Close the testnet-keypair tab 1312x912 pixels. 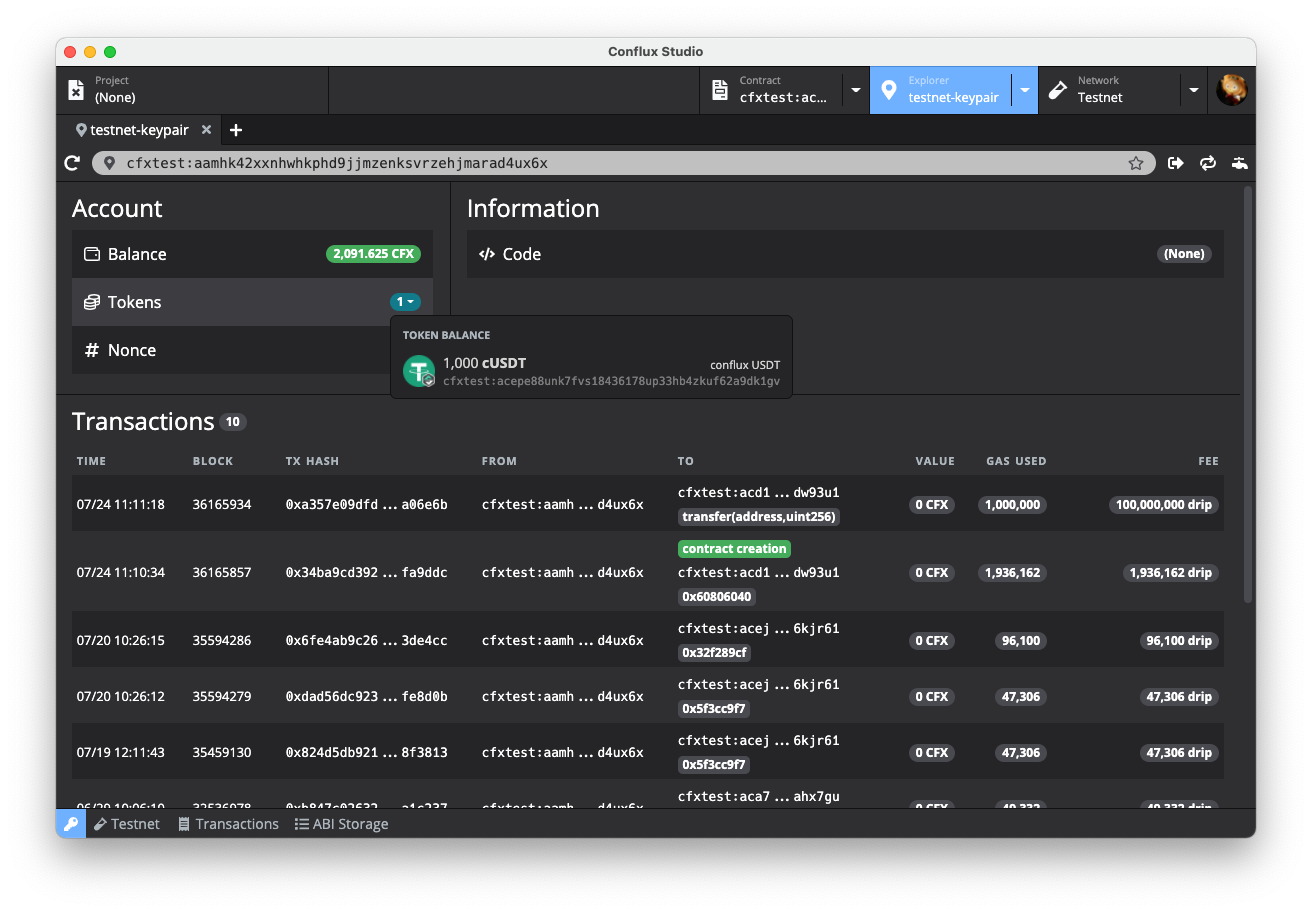[206, 130]
